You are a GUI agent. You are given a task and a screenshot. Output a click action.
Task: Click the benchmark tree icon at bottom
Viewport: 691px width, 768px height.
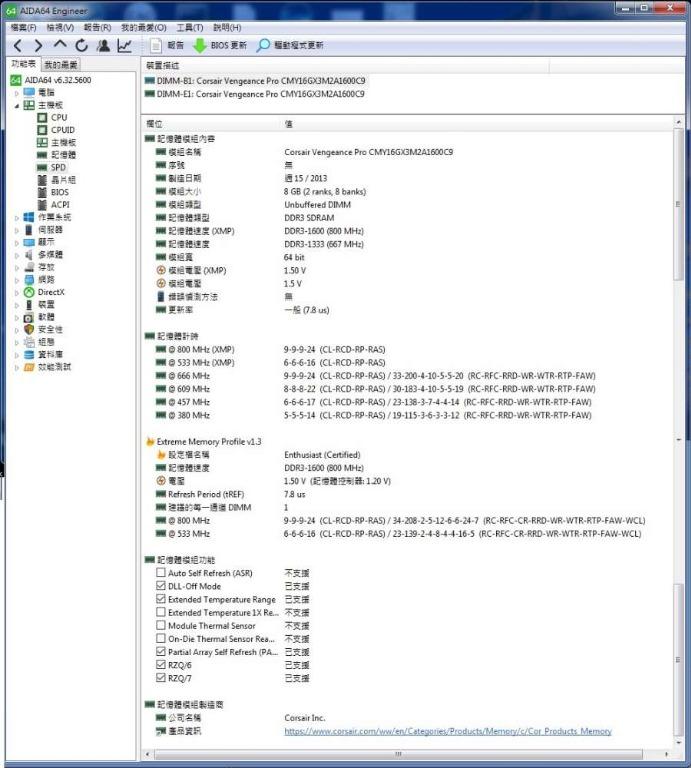coord(29,367)
